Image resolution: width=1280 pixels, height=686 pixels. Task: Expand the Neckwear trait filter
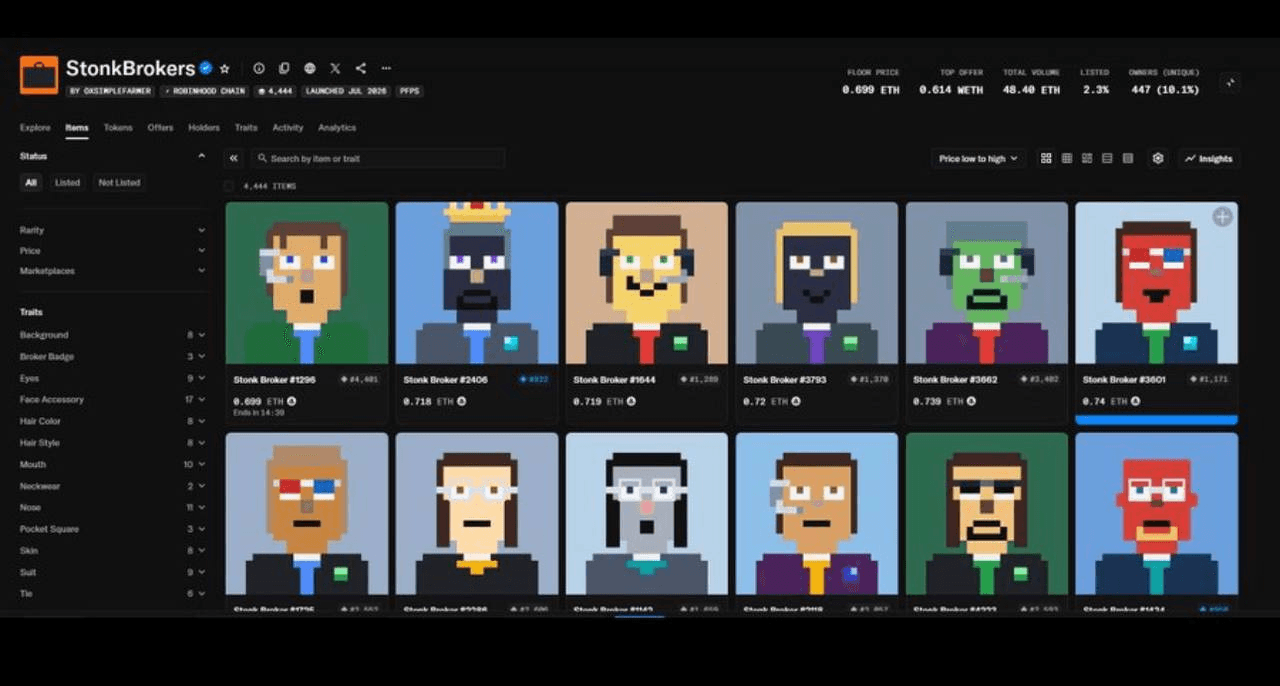(113, 486)
